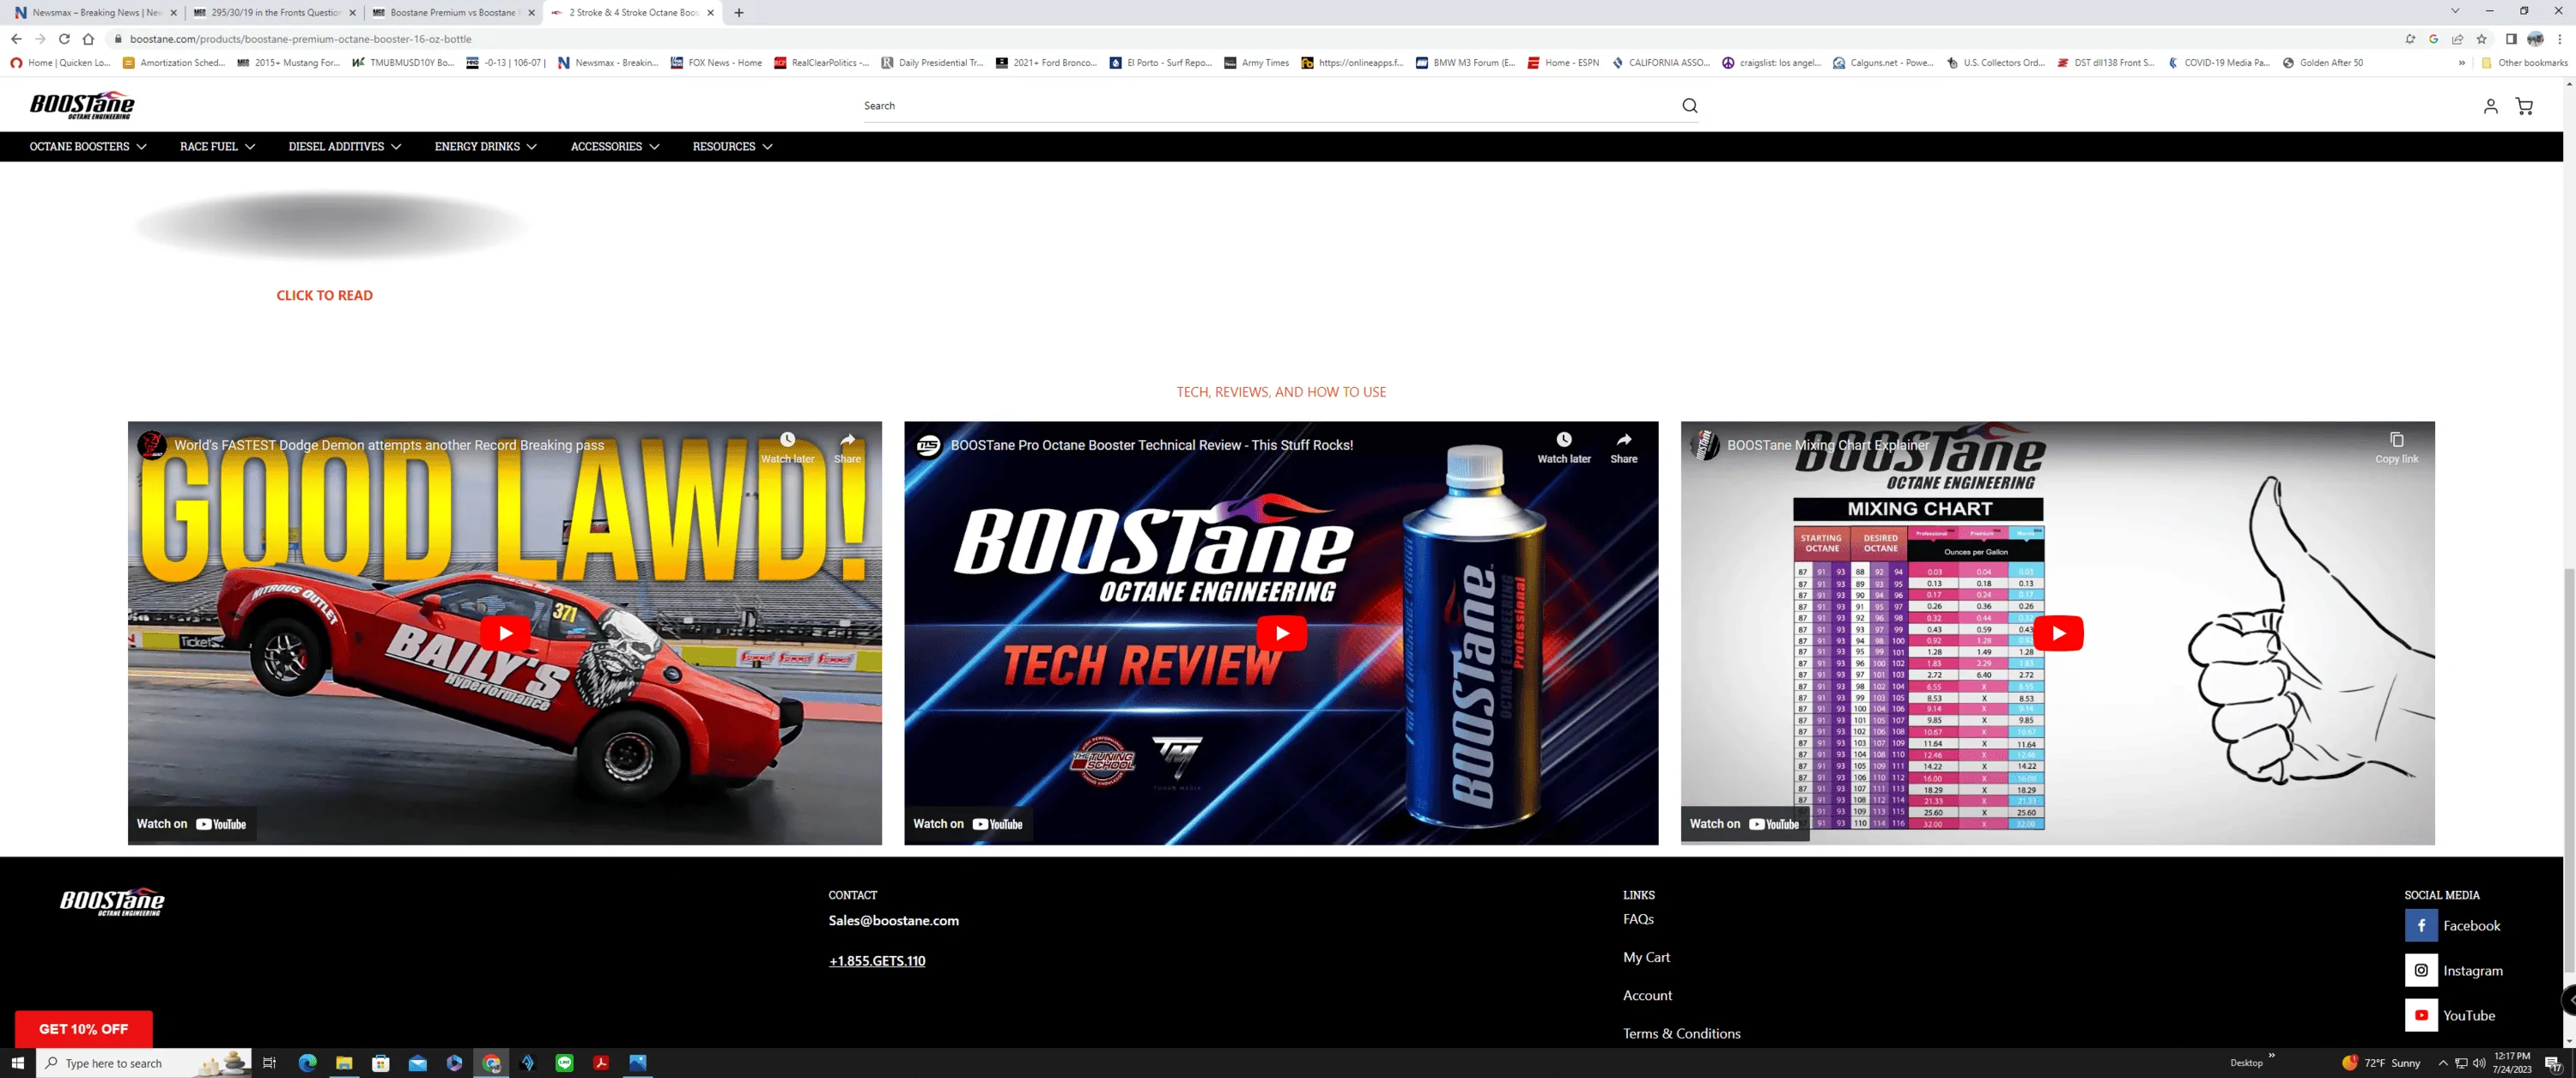The height and width of the screenshot is (1078, 2576).
Task: Open the LINE app from the taskbar
Action: [565, 1063]
